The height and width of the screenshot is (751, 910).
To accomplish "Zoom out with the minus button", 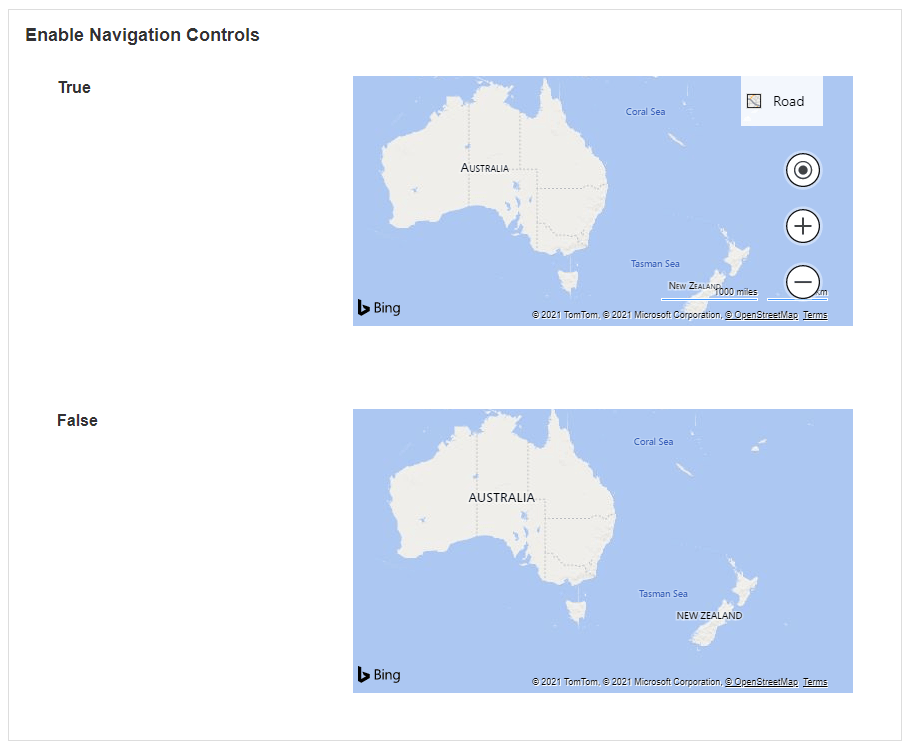I will click(802, 282).
